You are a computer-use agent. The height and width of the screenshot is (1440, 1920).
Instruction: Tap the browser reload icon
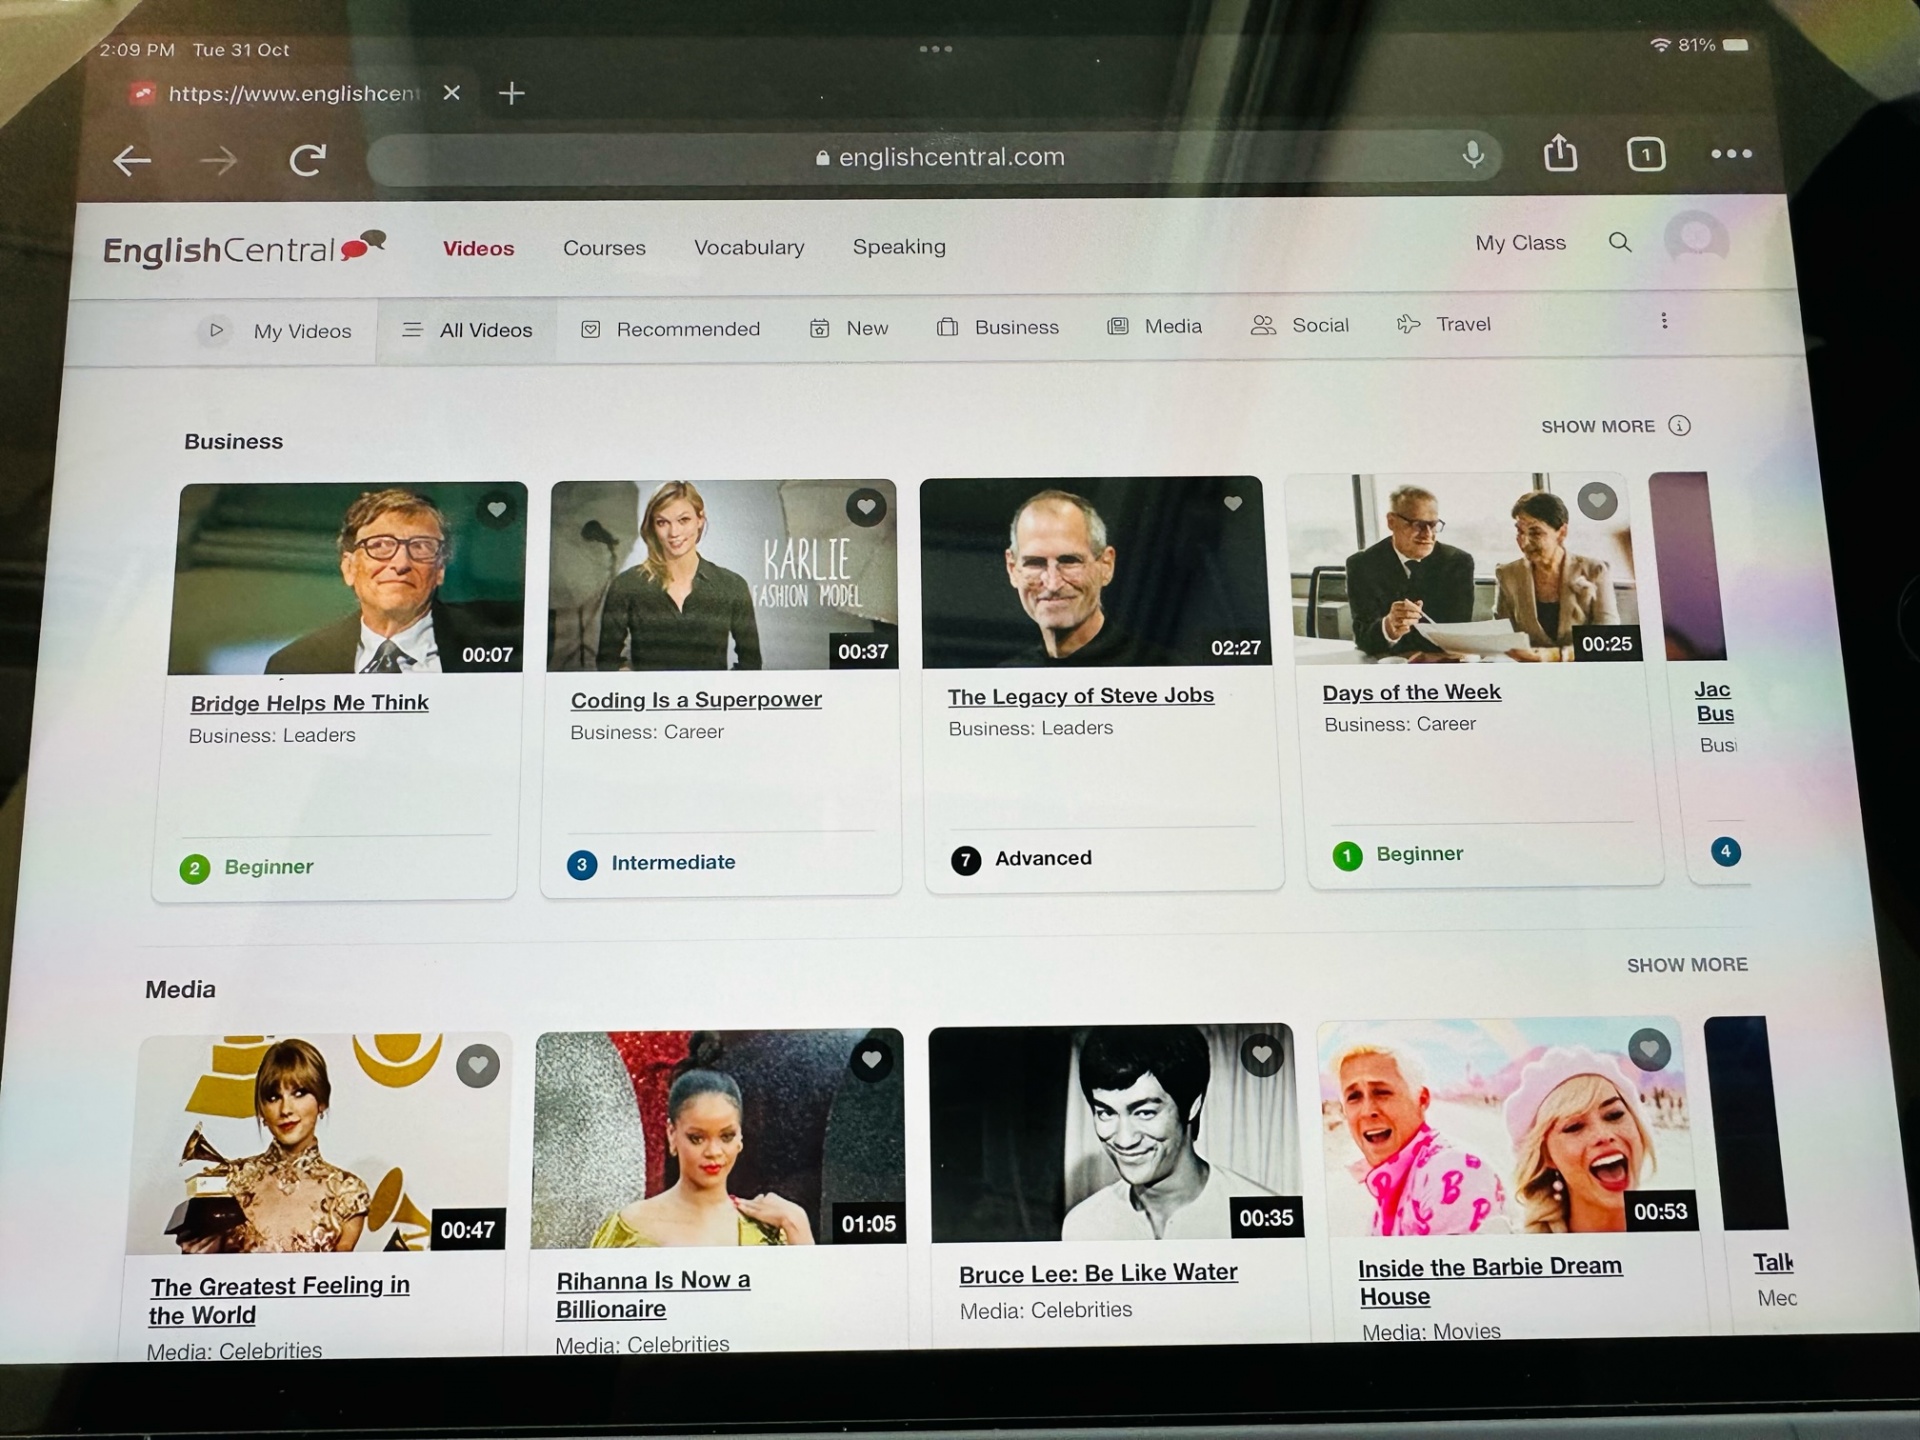point(307,159)
